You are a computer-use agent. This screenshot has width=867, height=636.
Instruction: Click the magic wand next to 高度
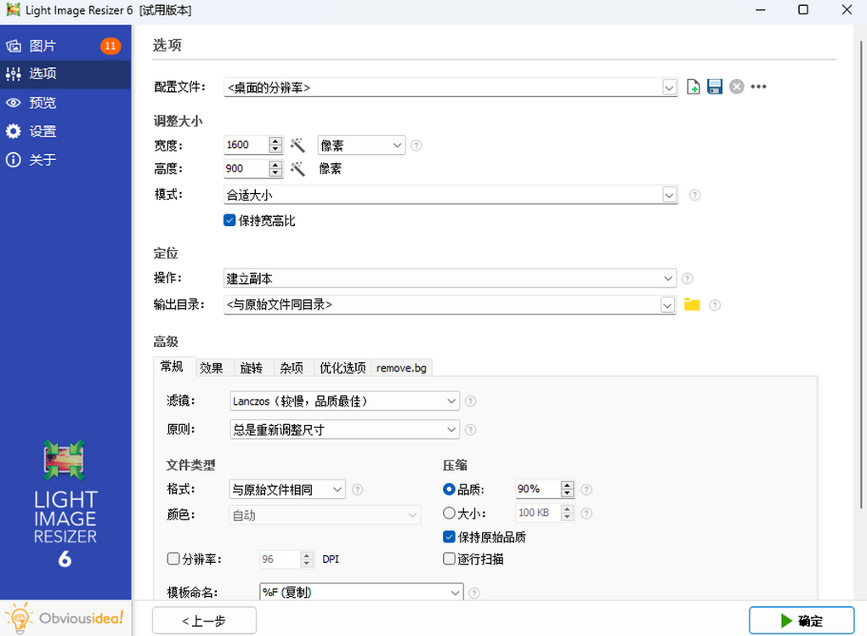[297, 169]
